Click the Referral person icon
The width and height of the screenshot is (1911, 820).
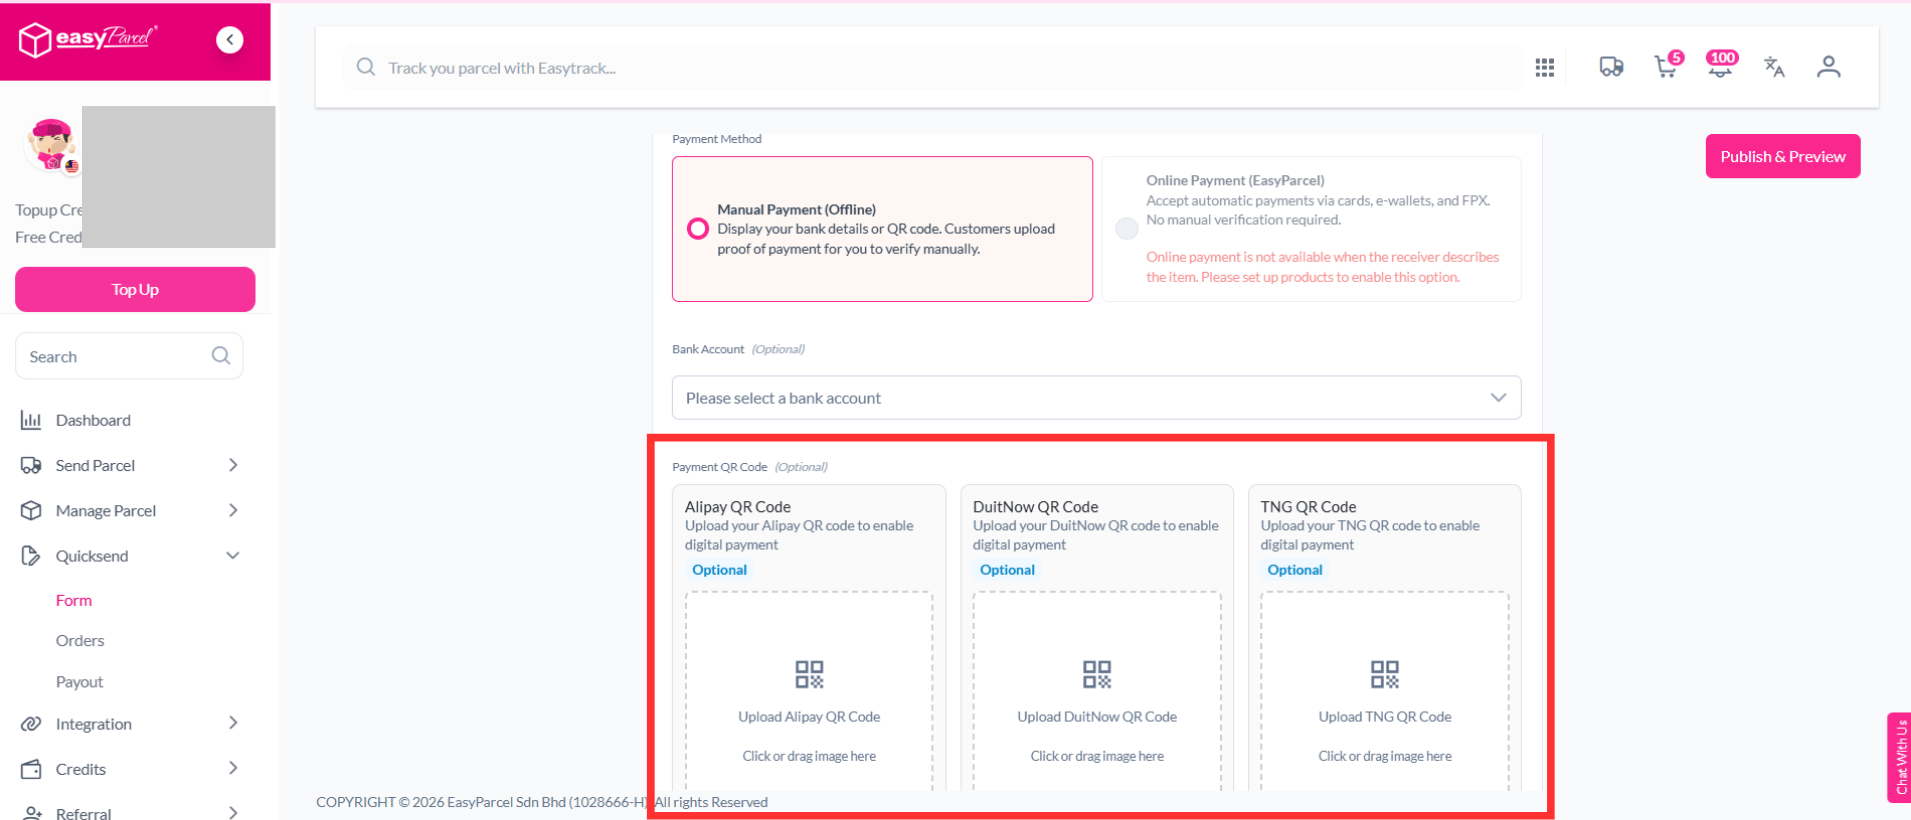[x=31, y=813]
